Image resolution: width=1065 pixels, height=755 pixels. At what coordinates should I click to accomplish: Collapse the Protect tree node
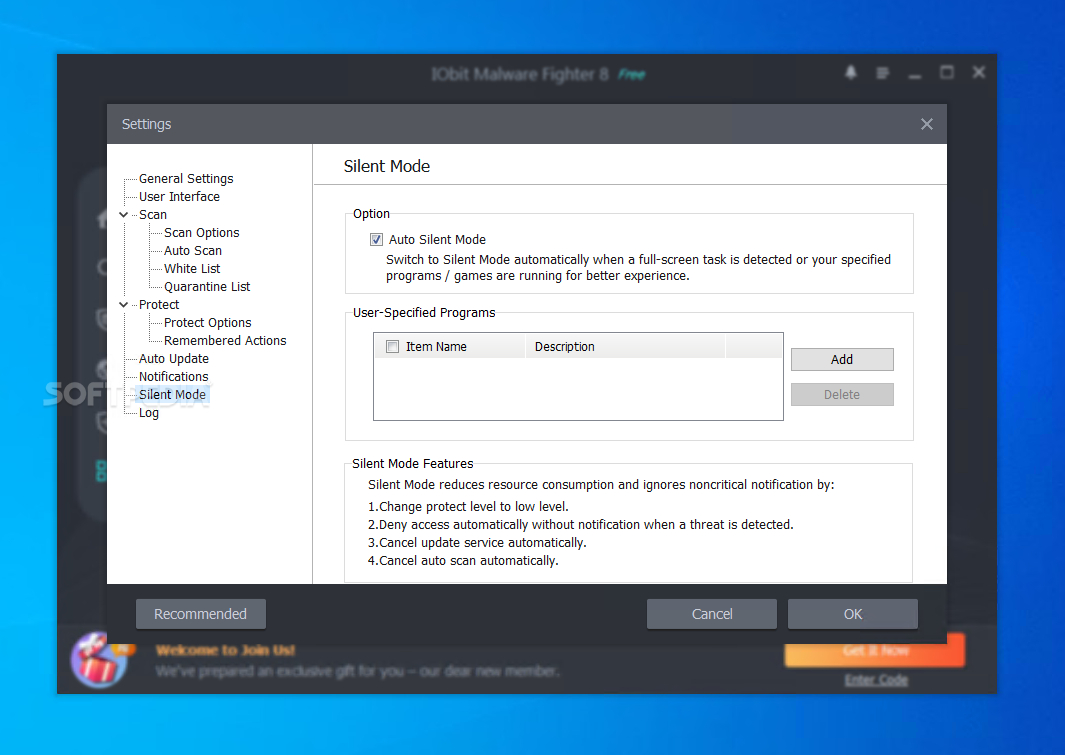tap(124, 305)
